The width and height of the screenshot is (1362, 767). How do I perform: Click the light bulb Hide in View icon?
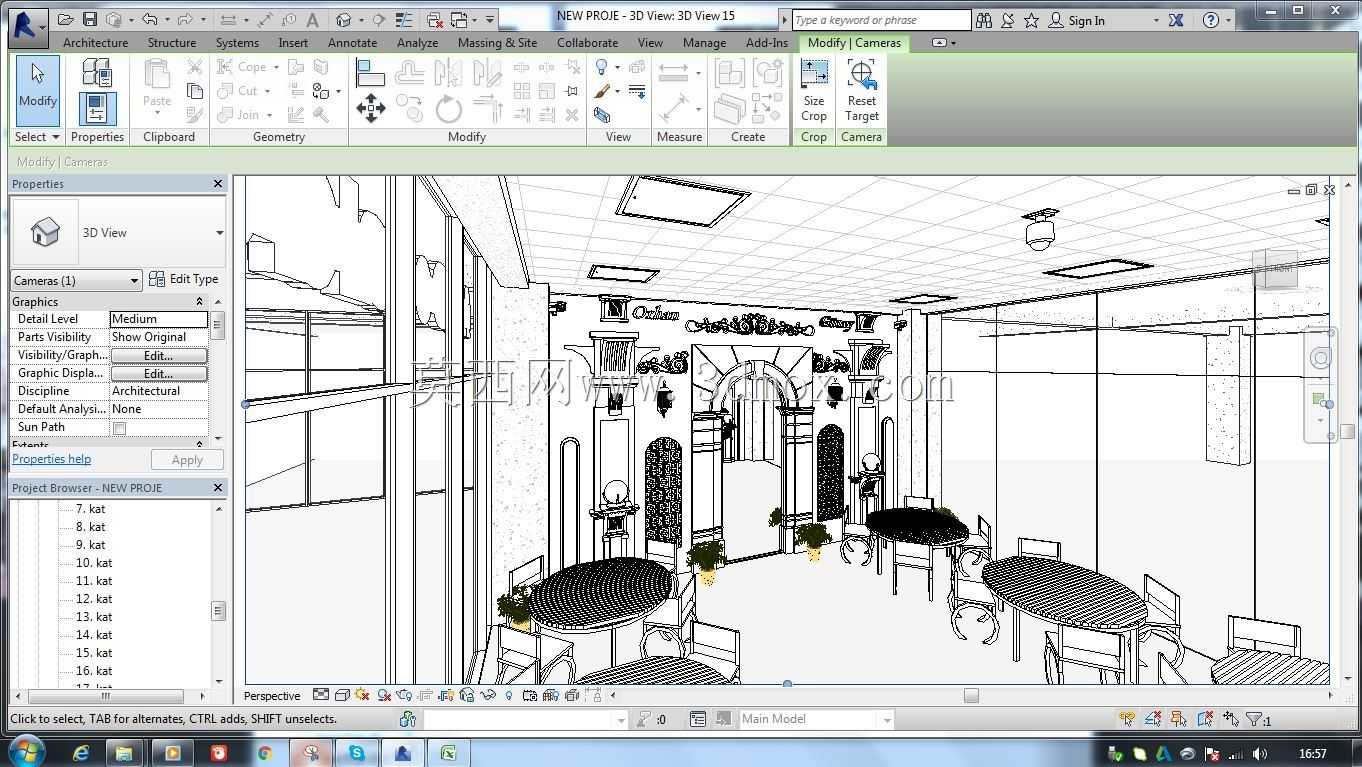[602, 67]
